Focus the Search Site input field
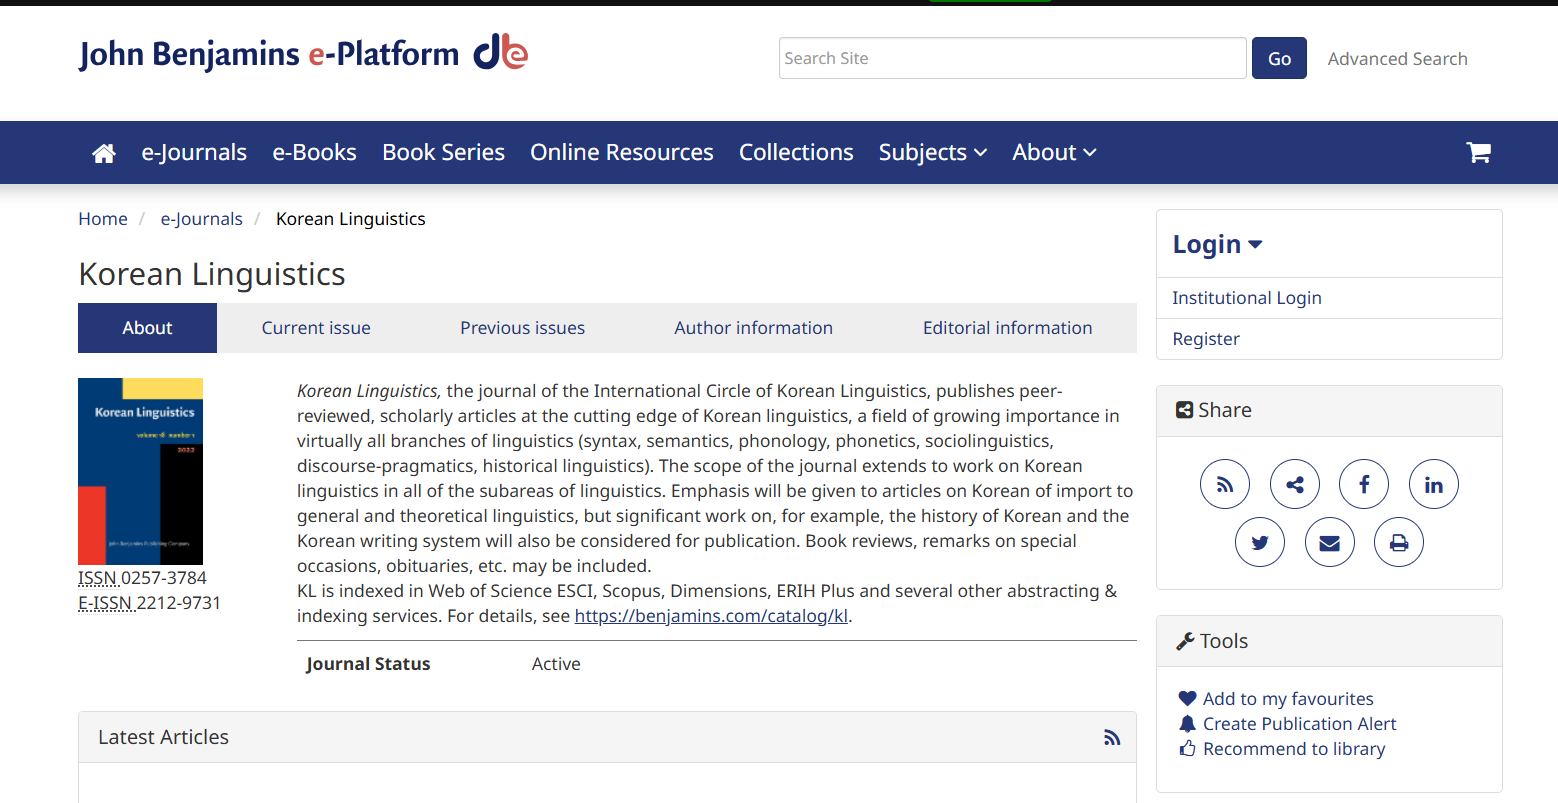The width and height of the screenshot is (1558, 803). tap(1012, 58)
